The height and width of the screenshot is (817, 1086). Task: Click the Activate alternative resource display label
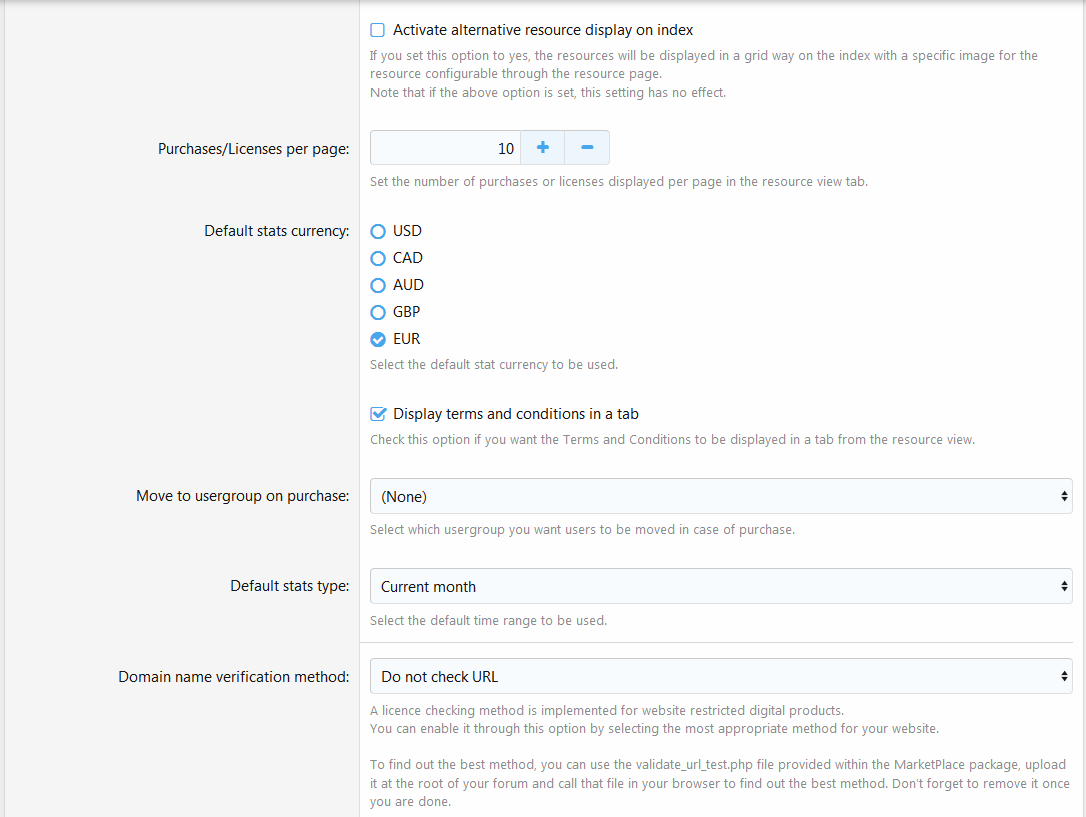click(543, 30)
